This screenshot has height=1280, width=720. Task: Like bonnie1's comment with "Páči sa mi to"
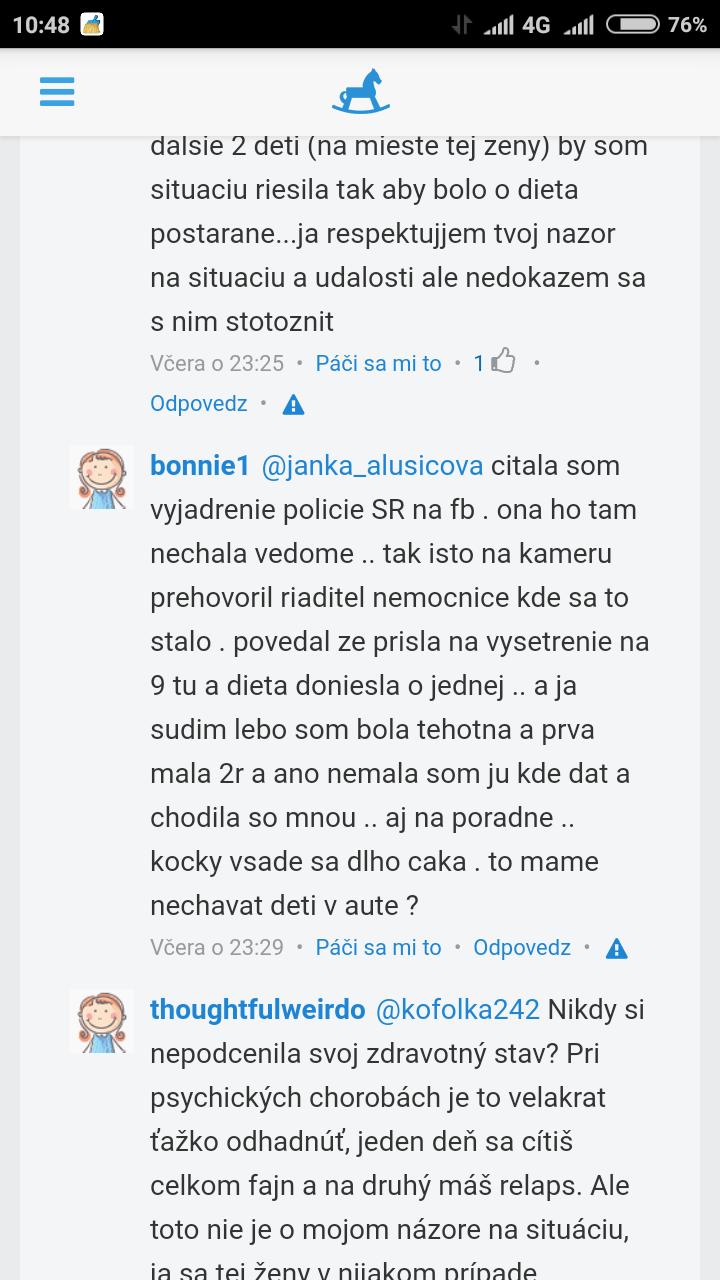pos(378,947)
